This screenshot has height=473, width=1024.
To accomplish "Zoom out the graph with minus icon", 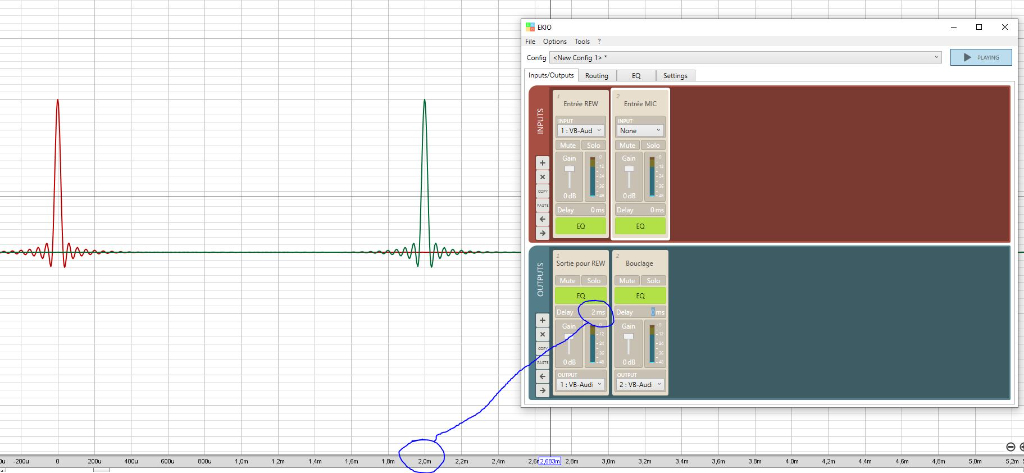I will pyautogui.click(x=1010, y=447).
